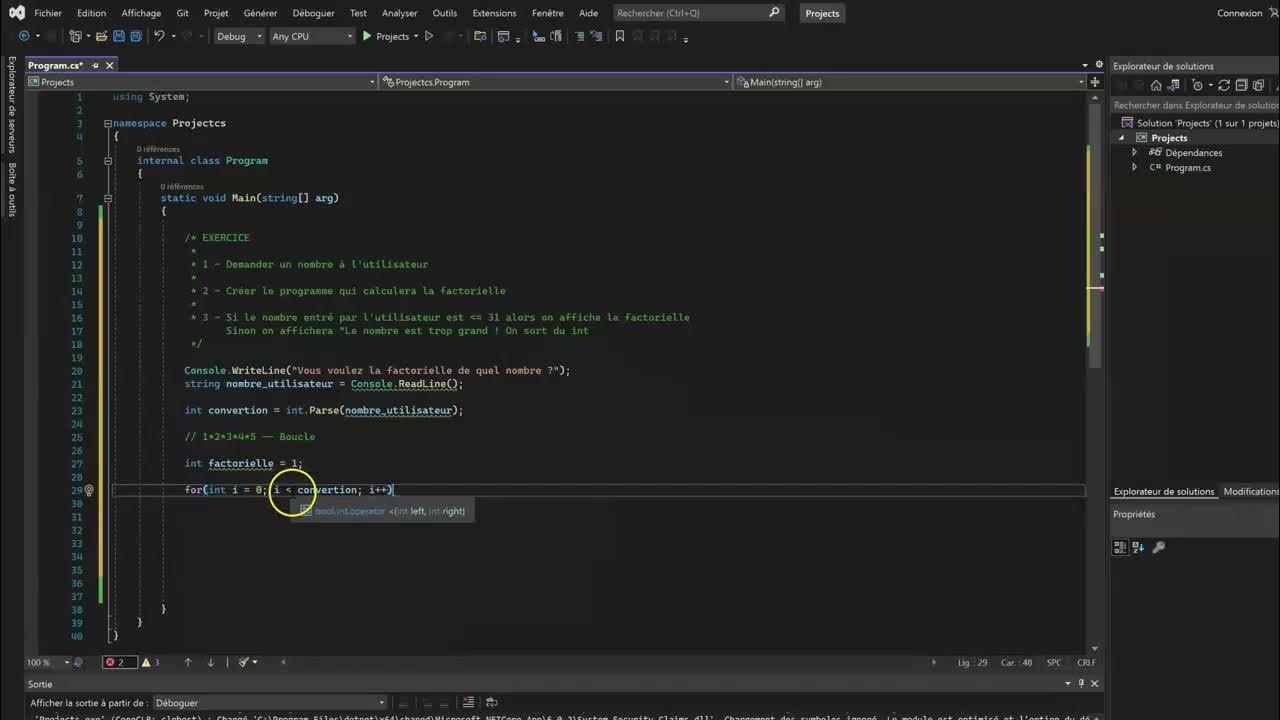
Task: Refresh the Solution Explorer with the sync icon
Action: coord(1224,85)
